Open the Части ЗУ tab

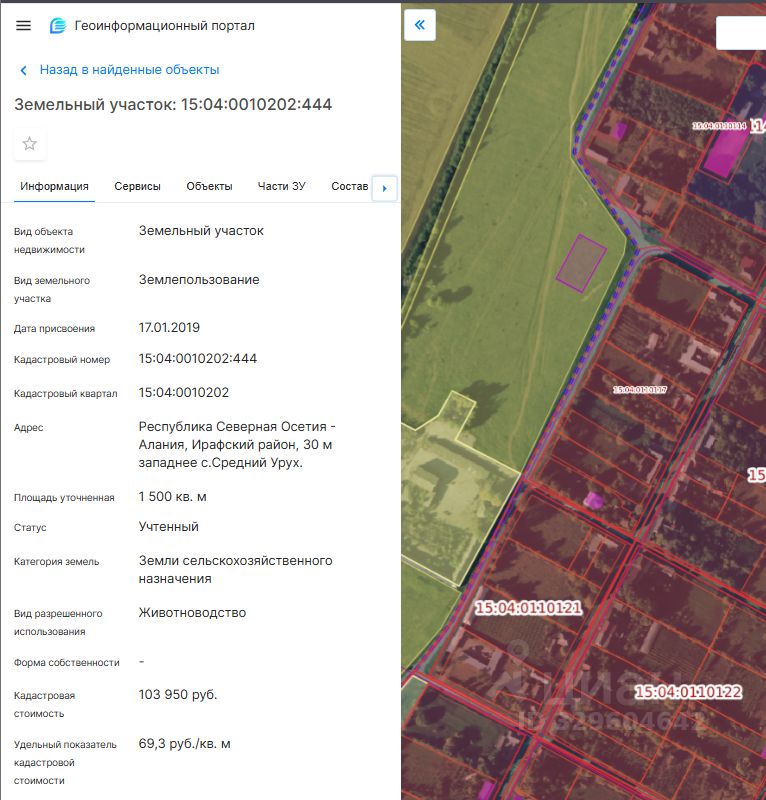(282, 186)
